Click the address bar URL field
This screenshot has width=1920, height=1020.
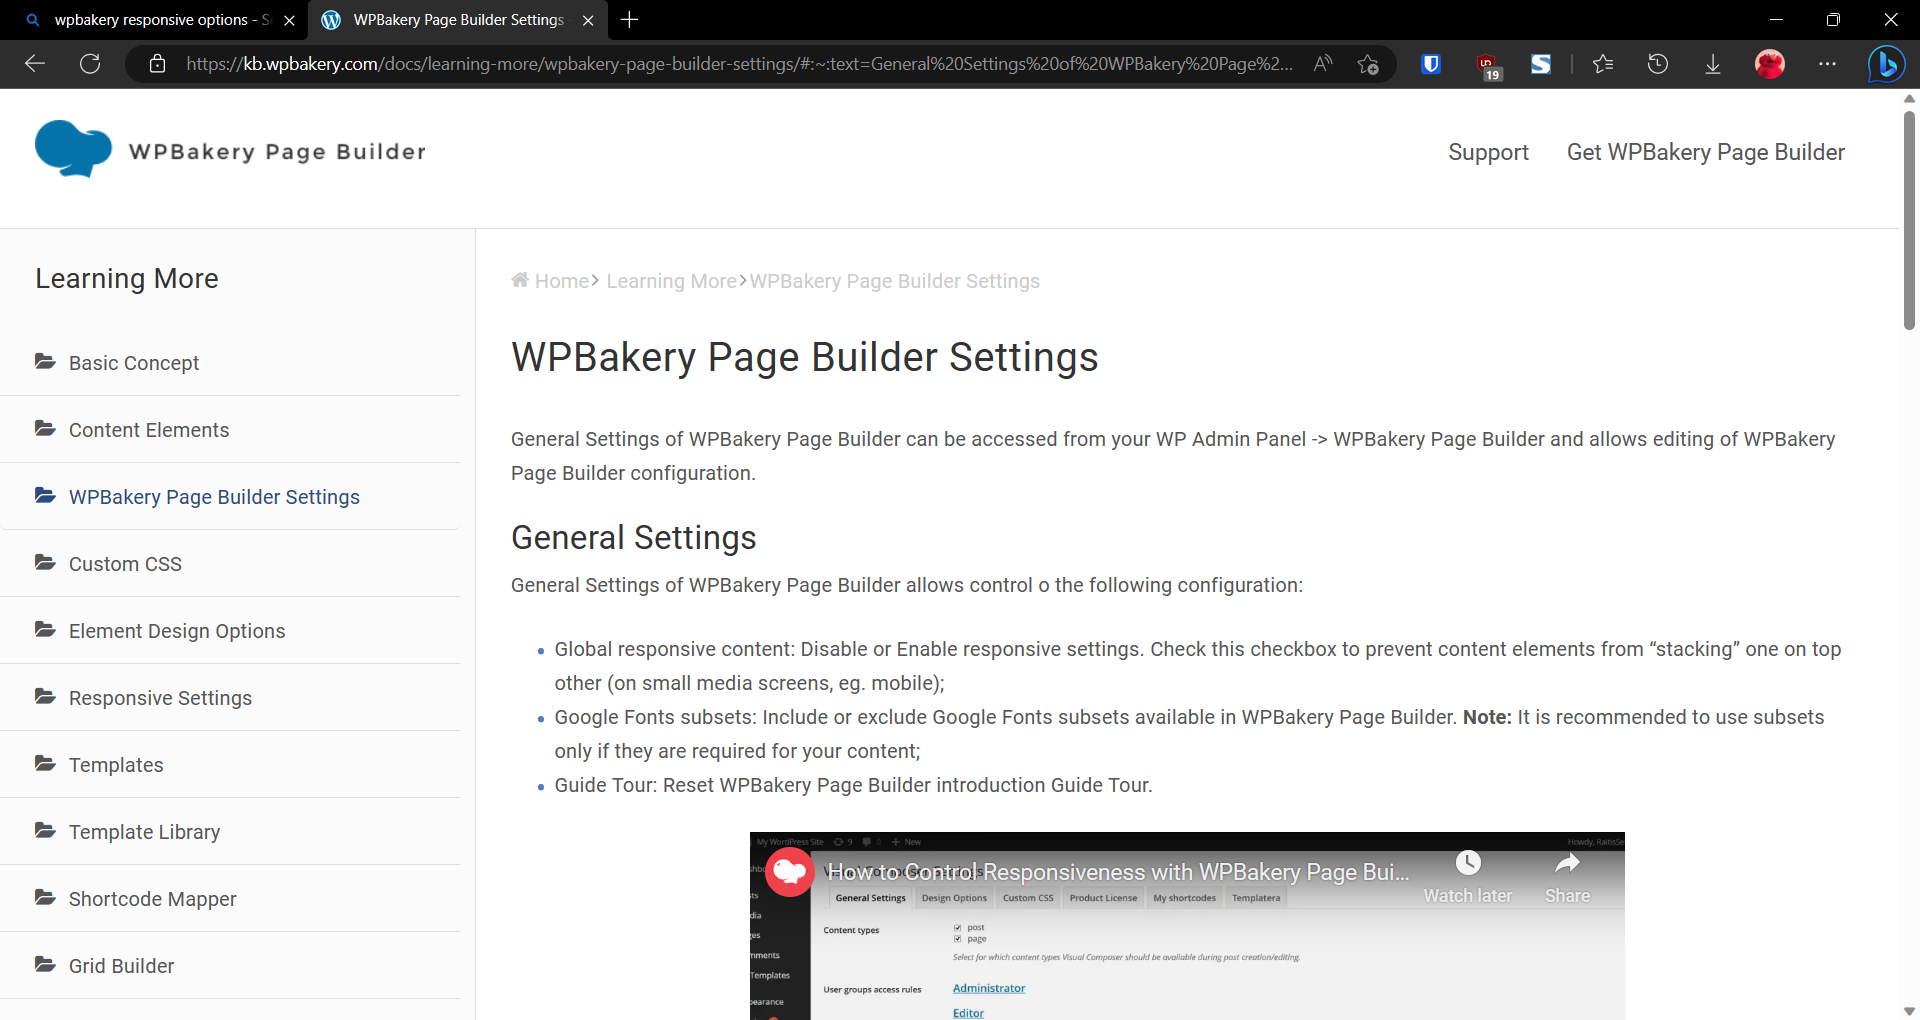[x=738, y=64]
